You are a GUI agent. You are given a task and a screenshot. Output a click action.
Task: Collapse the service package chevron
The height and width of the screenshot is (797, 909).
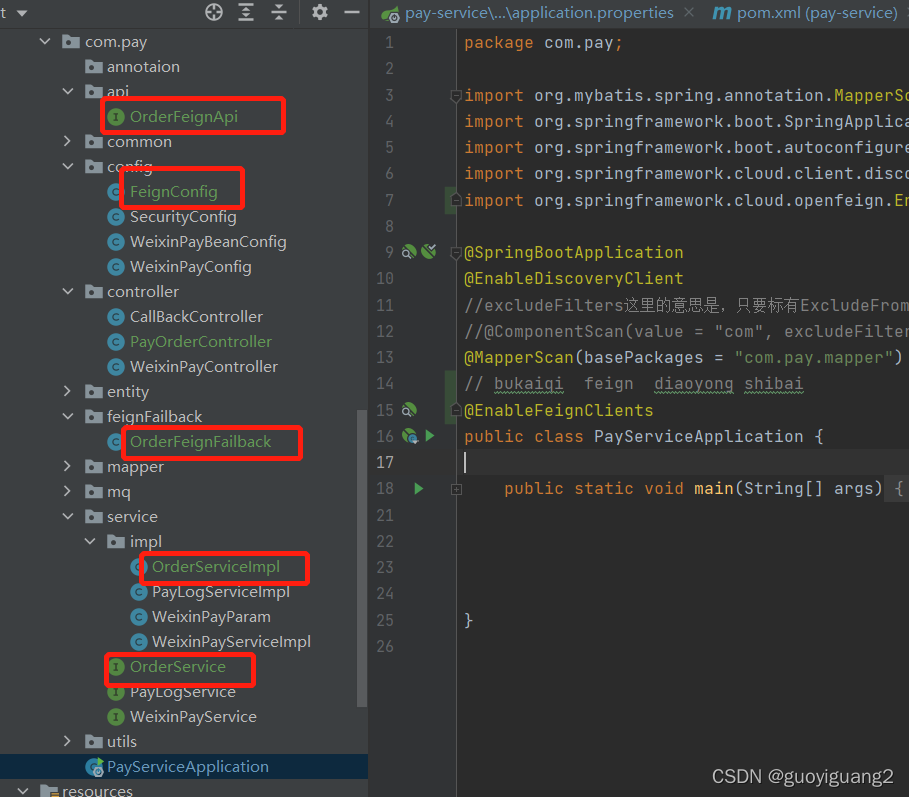(68, 516)
